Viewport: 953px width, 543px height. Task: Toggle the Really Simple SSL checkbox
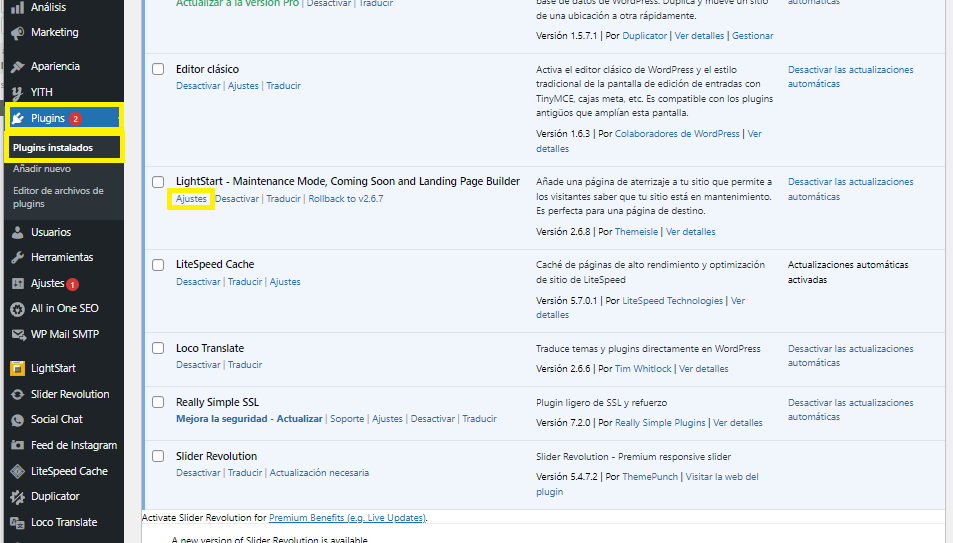pos(158,402)
